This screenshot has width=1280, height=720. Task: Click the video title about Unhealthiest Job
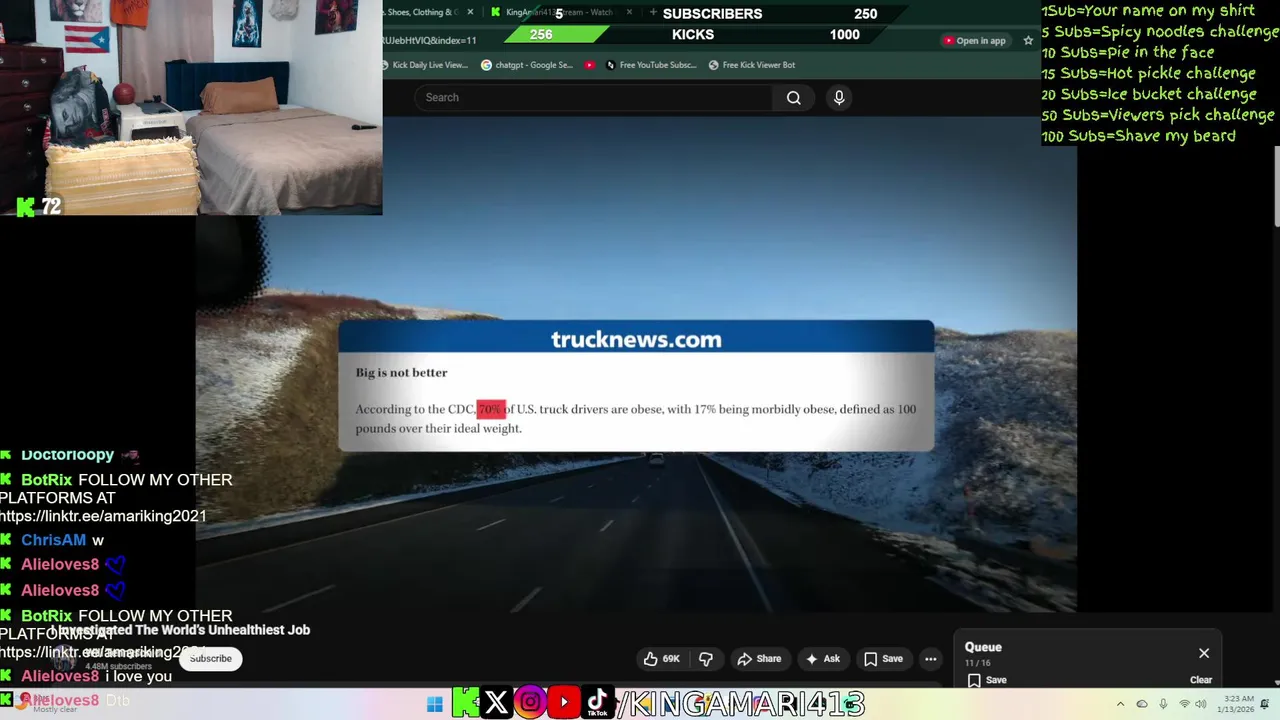180,630
